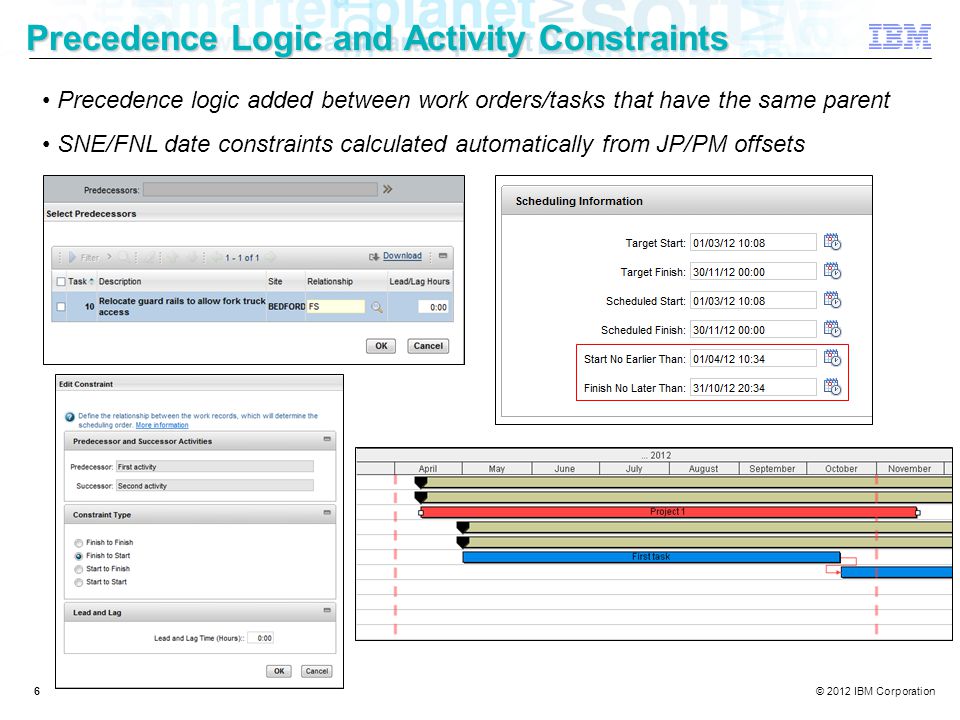Image resolution: width=960 pixels, height=720 pixels.
Task: Click the '1 - 1 of 1' row count
Action: [x=242, y=258]
